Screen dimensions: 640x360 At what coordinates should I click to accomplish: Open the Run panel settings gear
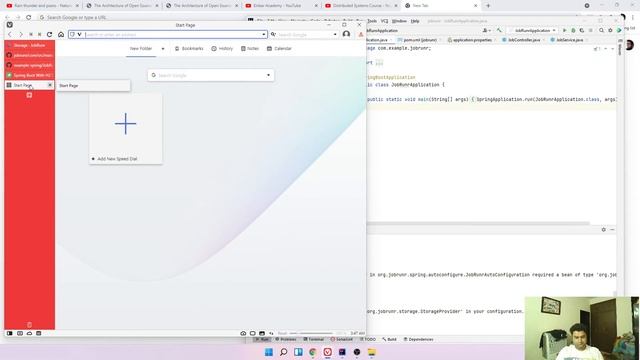click(x=604, y=230)
